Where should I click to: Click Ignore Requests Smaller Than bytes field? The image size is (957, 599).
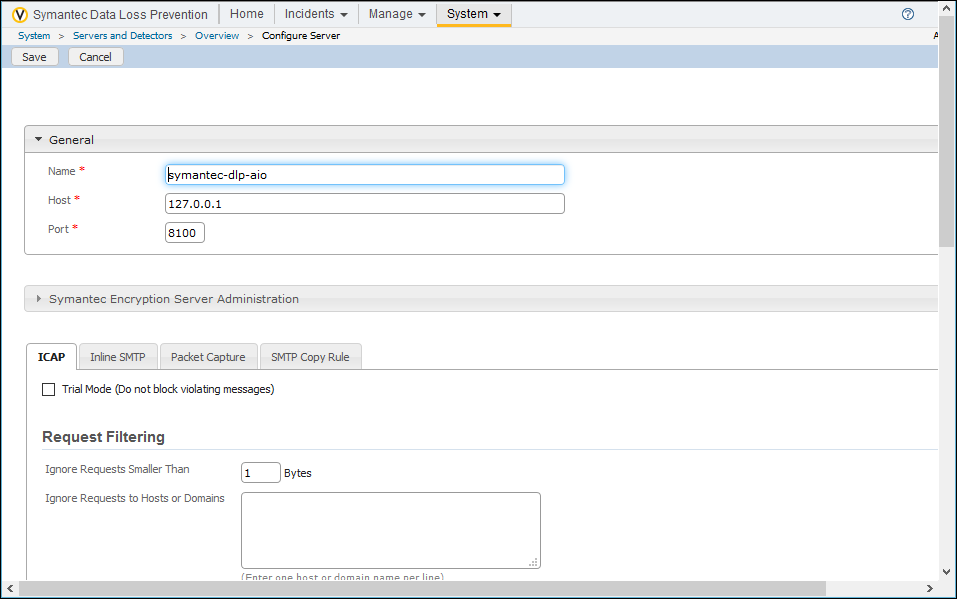point(261,473)
